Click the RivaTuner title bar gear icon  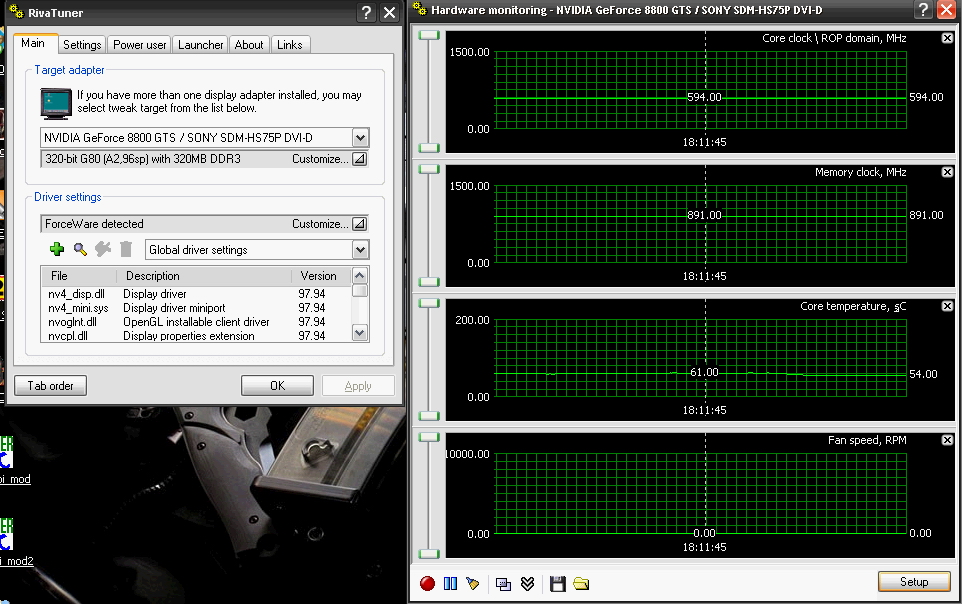[17, 12]
